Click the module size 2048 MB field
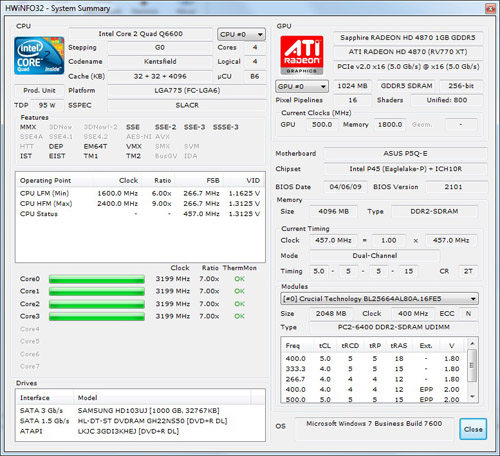Viewport: 500px width, 456px height. (x=331, y=314)
